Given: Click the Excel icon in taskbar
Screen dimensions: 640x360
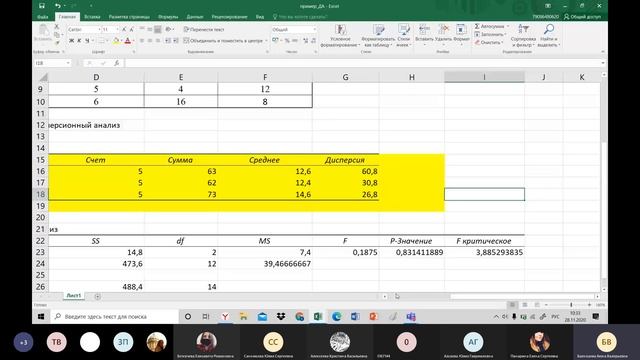Looking at the screenshot, I should coord(318,316).
